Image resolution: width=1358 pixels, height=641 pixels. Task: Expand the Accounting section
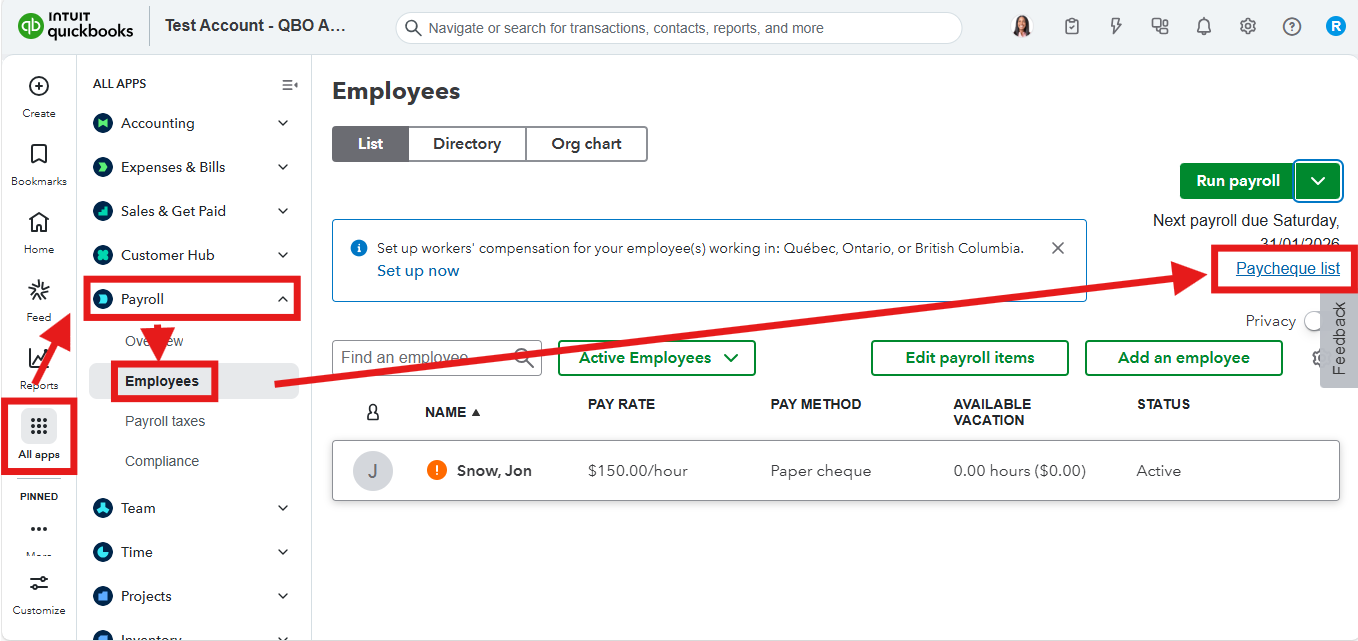(283, 123)
